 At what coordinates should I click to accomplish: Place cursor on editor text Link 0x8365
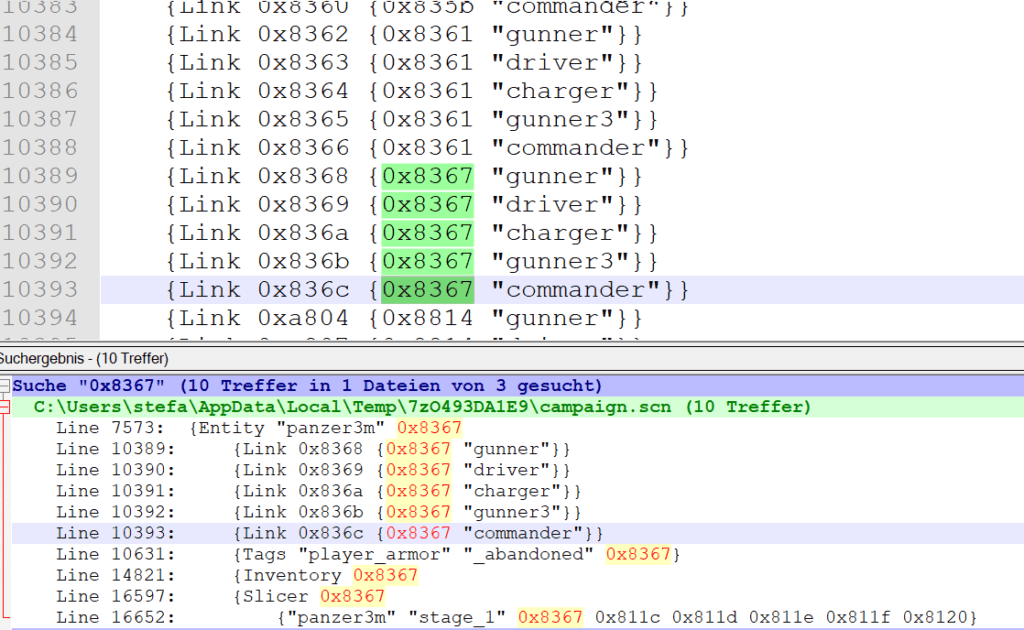point(264,119)
